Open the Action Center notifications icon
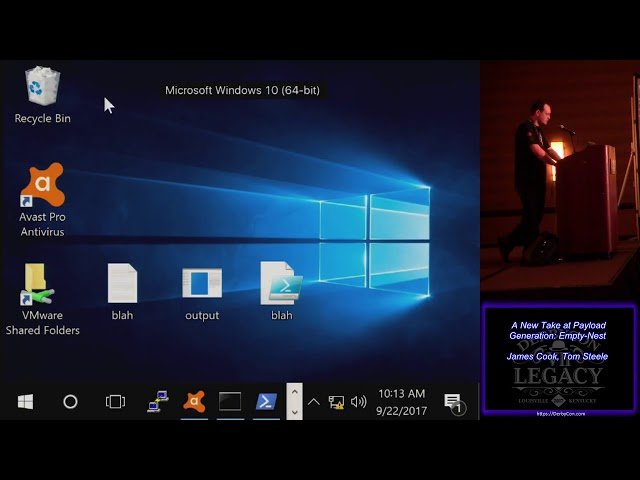 point(454,403)
